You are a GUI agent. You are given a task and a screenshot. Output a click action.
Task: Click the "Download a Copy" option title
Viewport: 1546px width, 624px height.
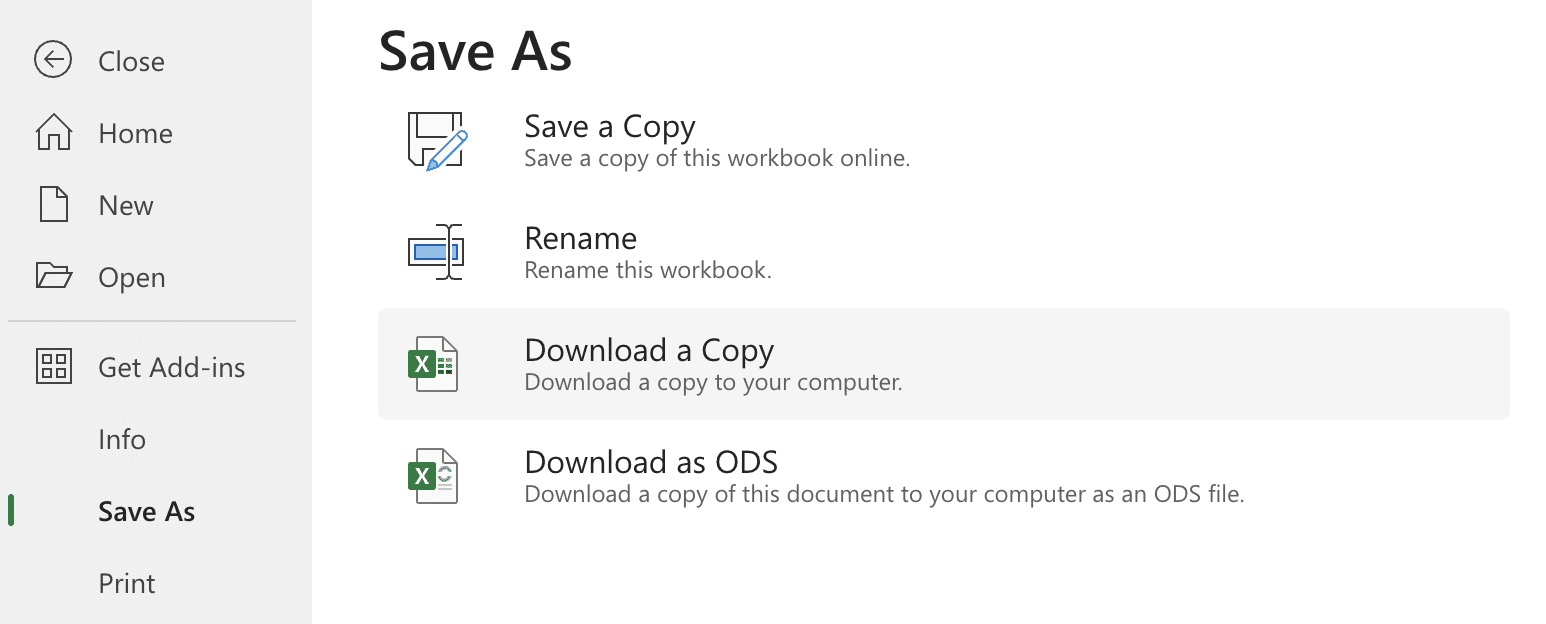pos(649,351)
